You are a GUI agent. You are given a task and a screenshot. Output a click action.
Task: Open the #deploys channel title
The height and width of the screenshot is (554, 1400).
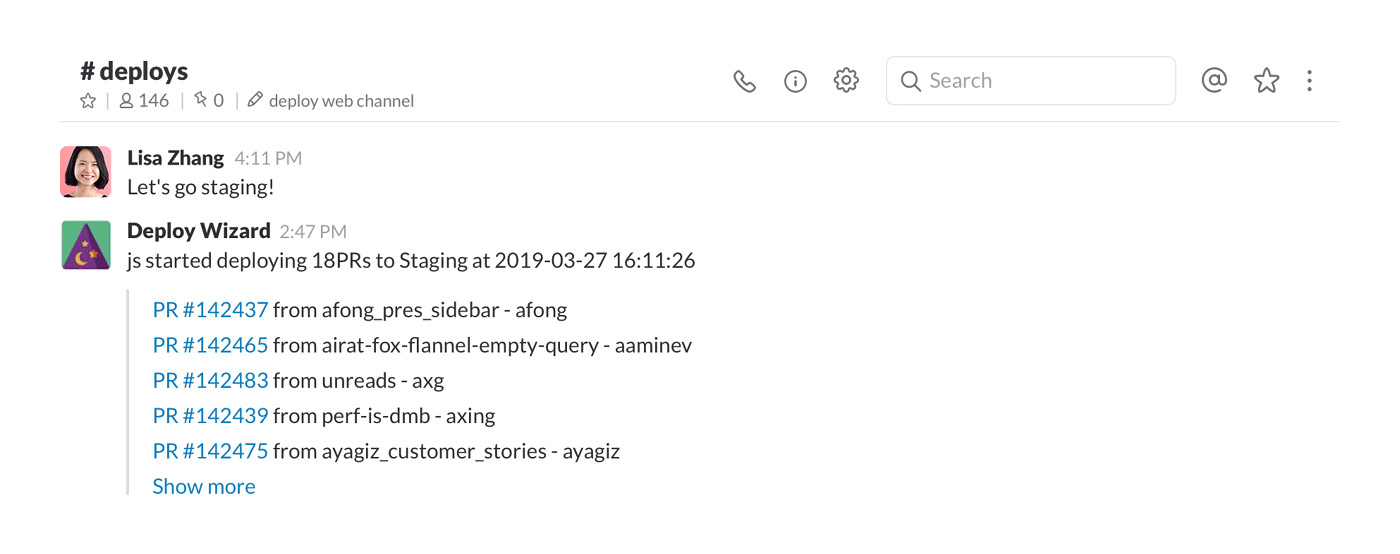click(134, 71)
